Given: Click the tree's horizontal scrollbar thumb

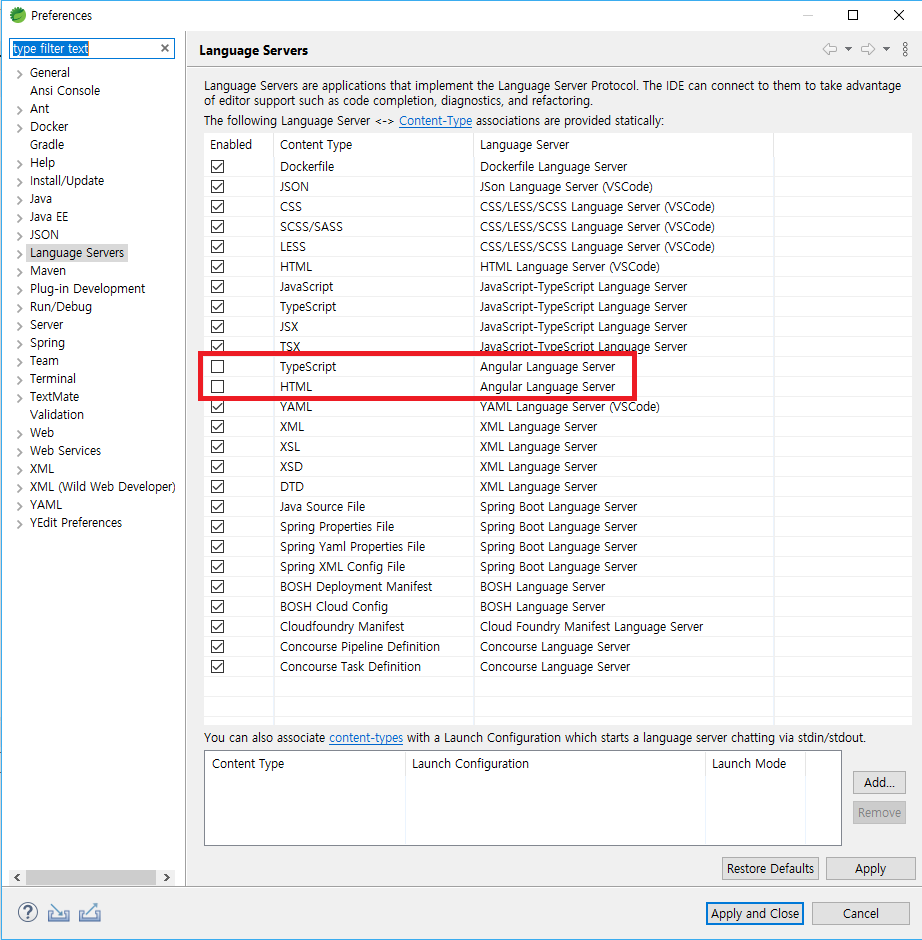Looking at the screenshot, I should pos(91,877).
